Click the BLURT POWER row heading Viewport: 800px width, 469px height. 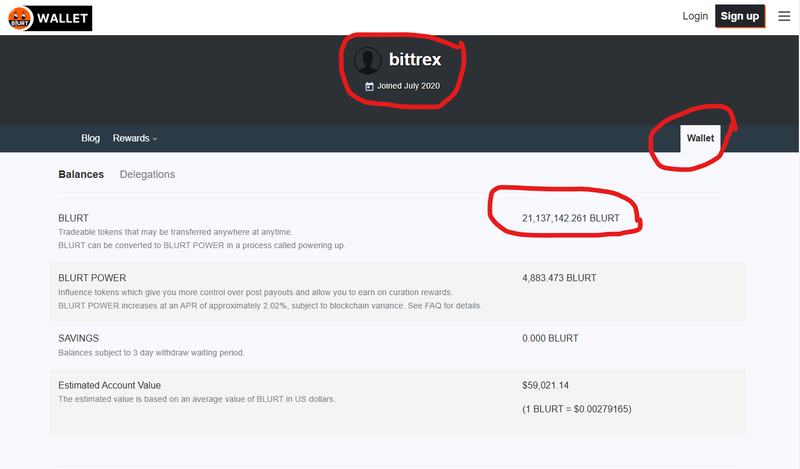coord(92,278)
